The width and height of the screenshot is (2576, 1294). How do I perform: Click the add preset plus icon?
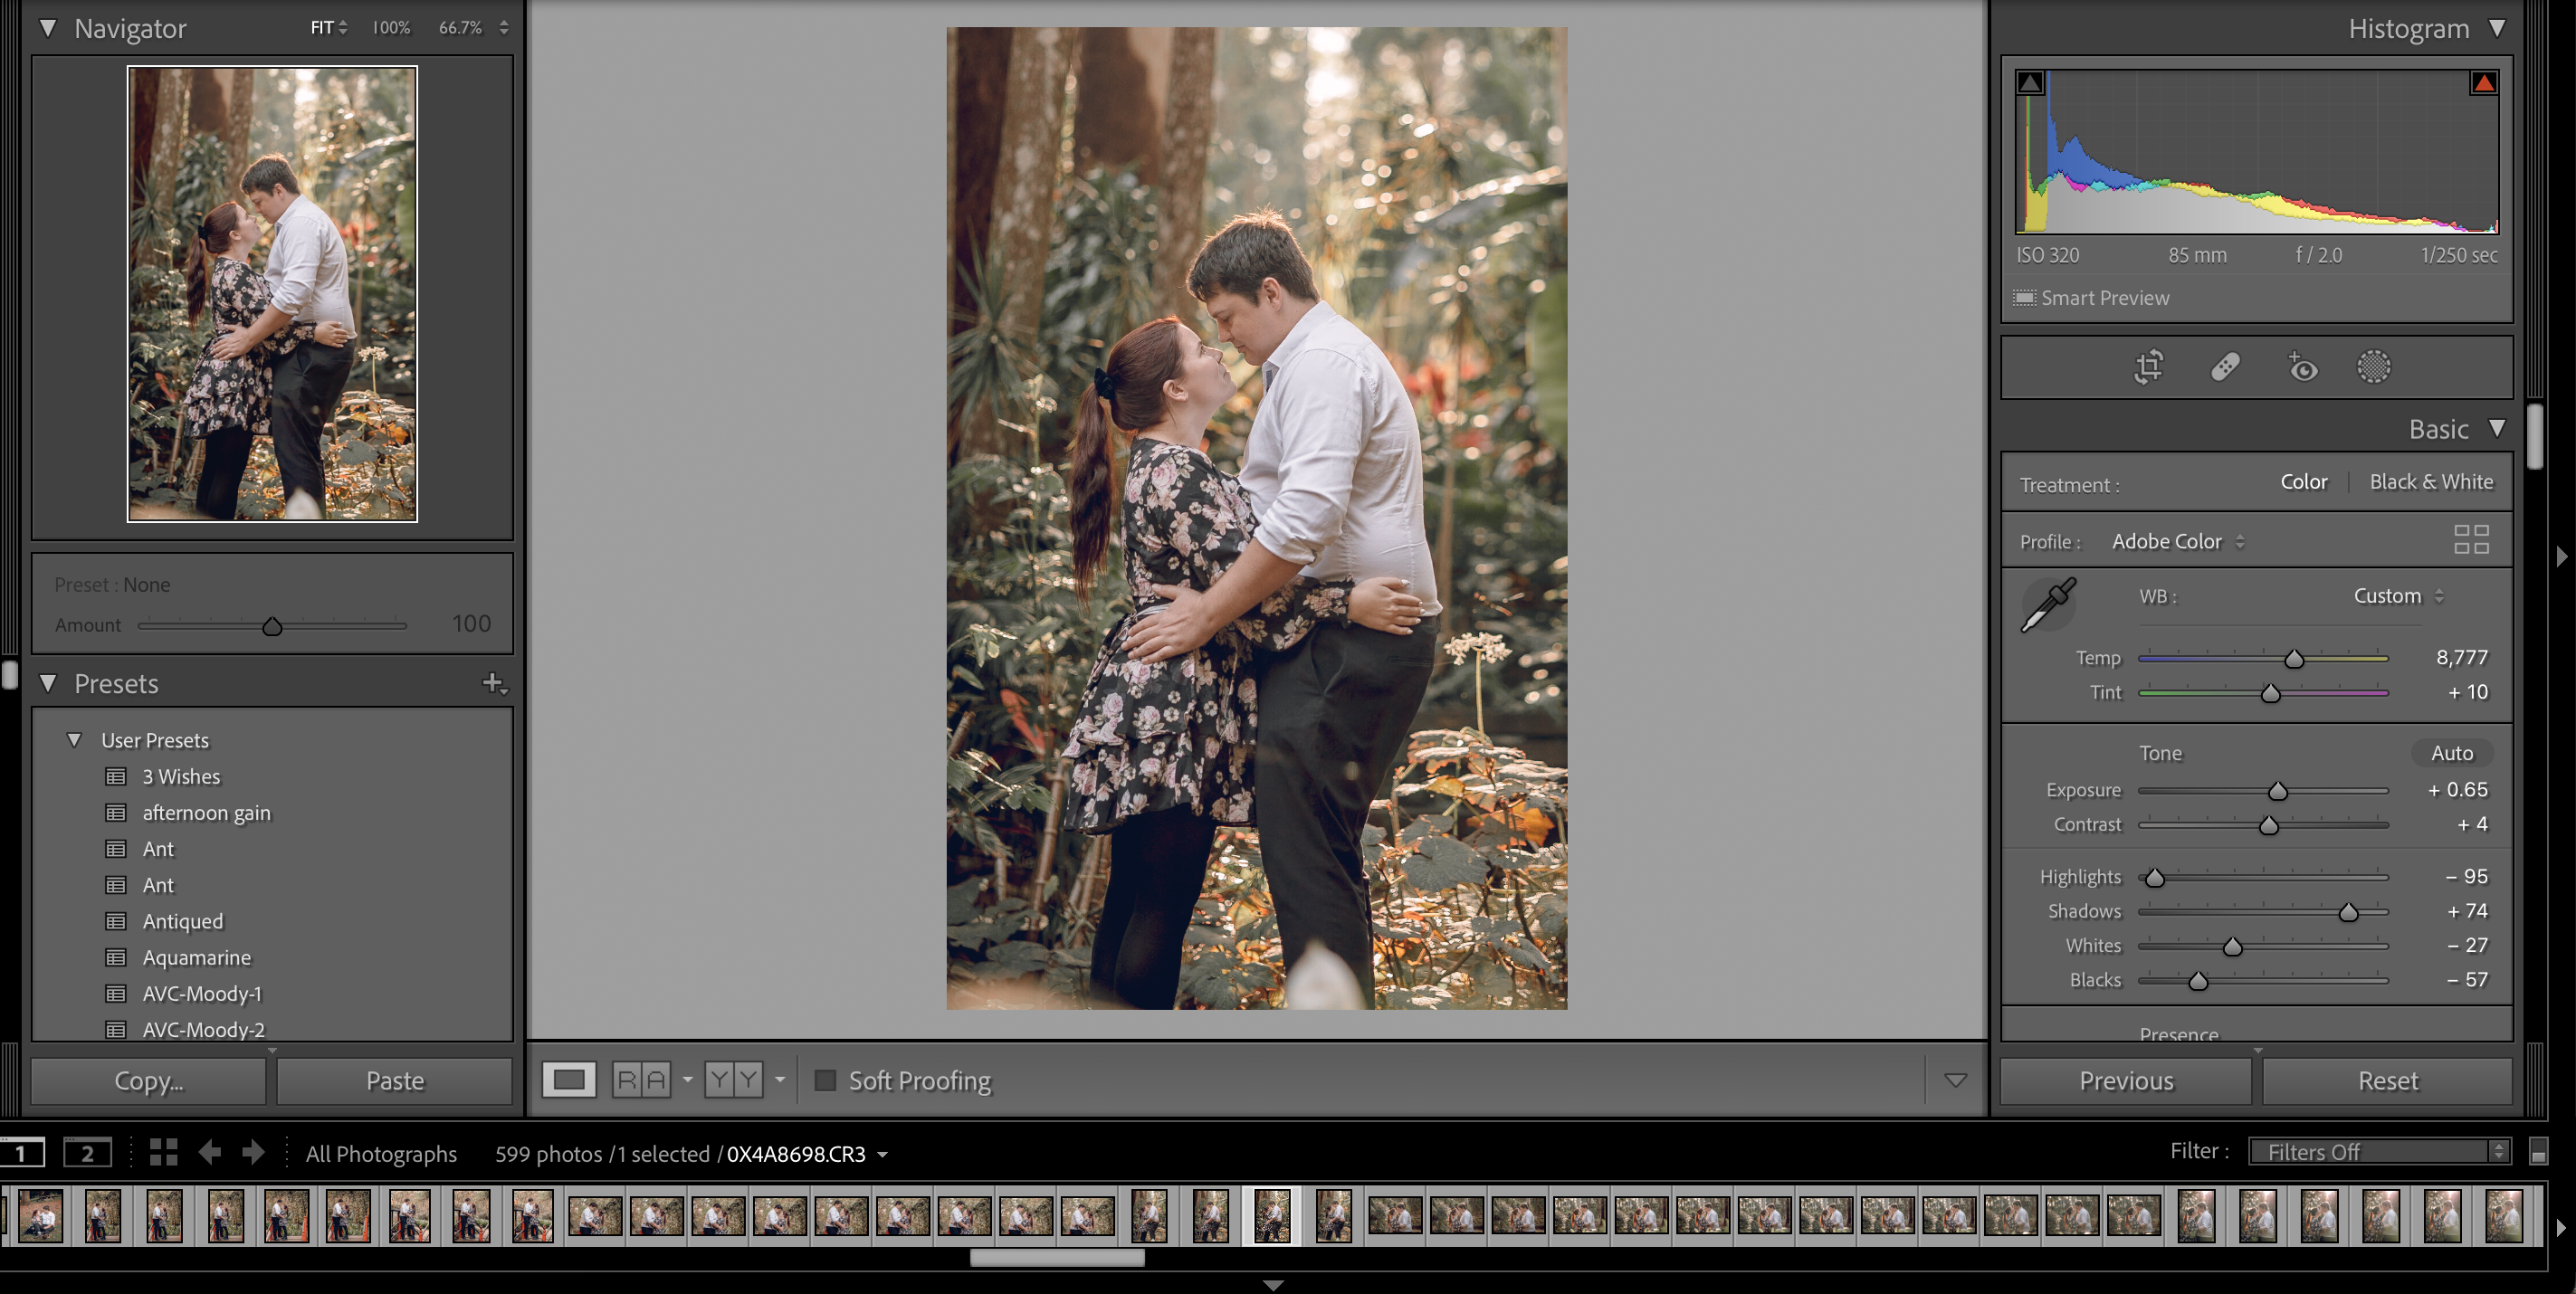coord(494,683)
